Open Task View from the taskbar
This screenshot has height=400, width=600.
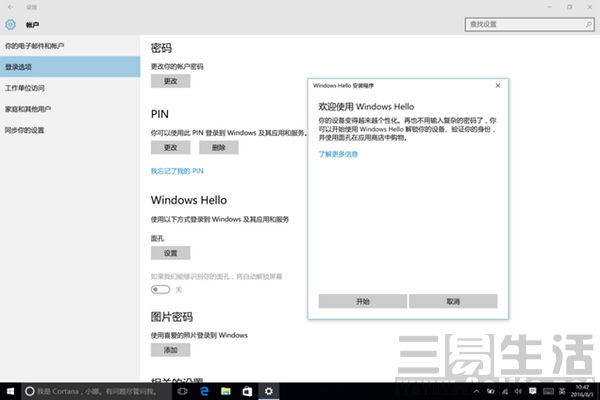[x=183, y=391]
